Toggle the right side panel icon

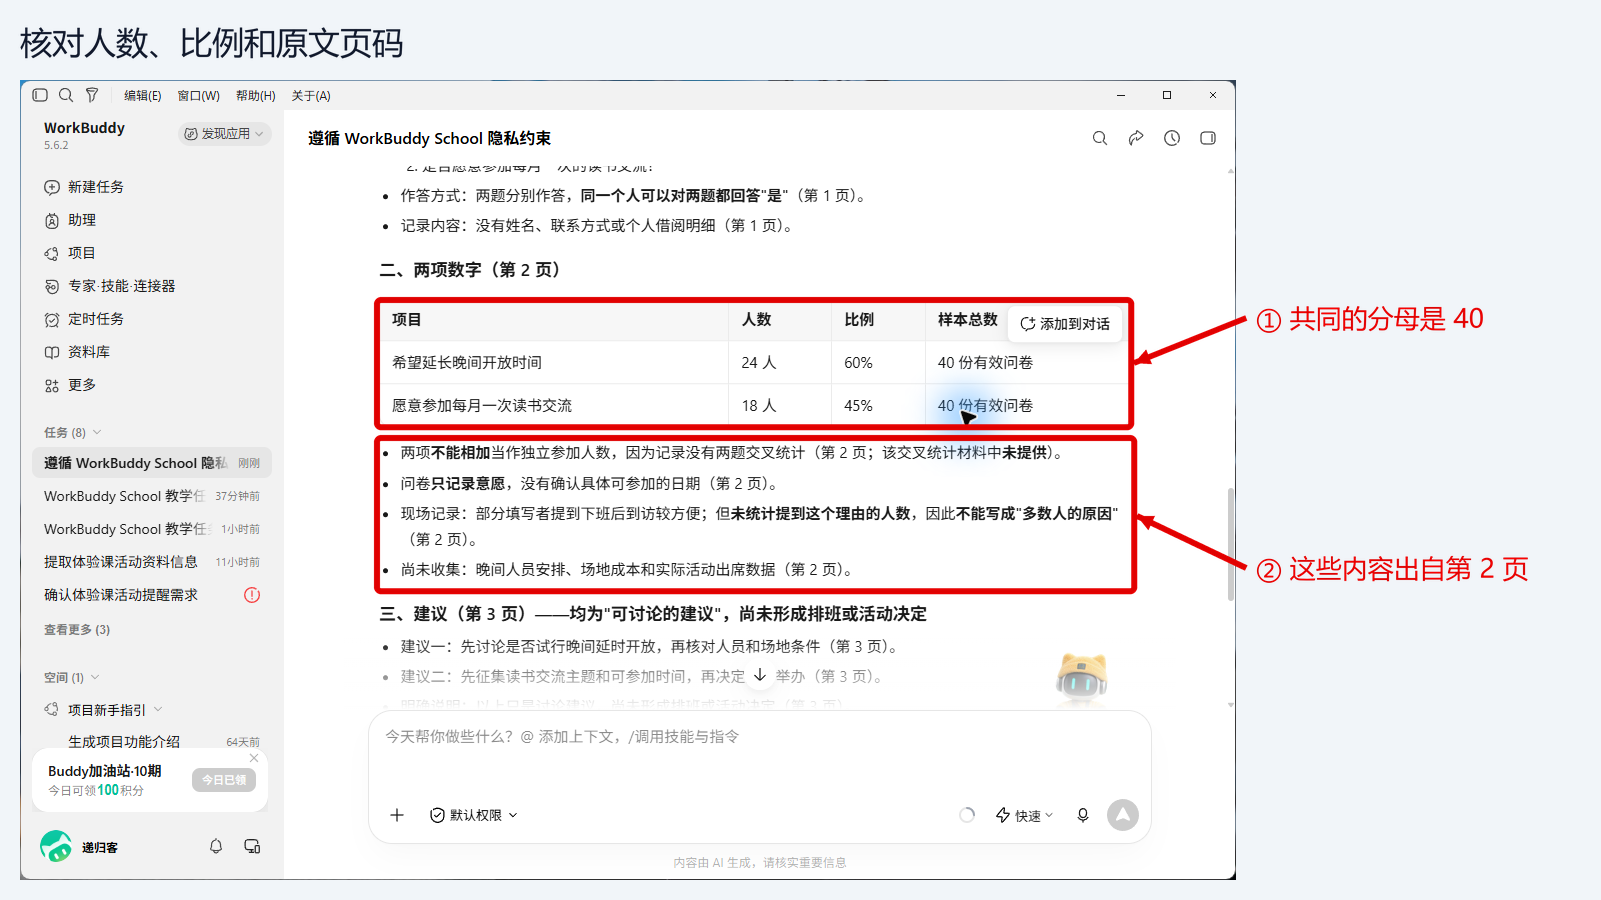click(1208, 138)
